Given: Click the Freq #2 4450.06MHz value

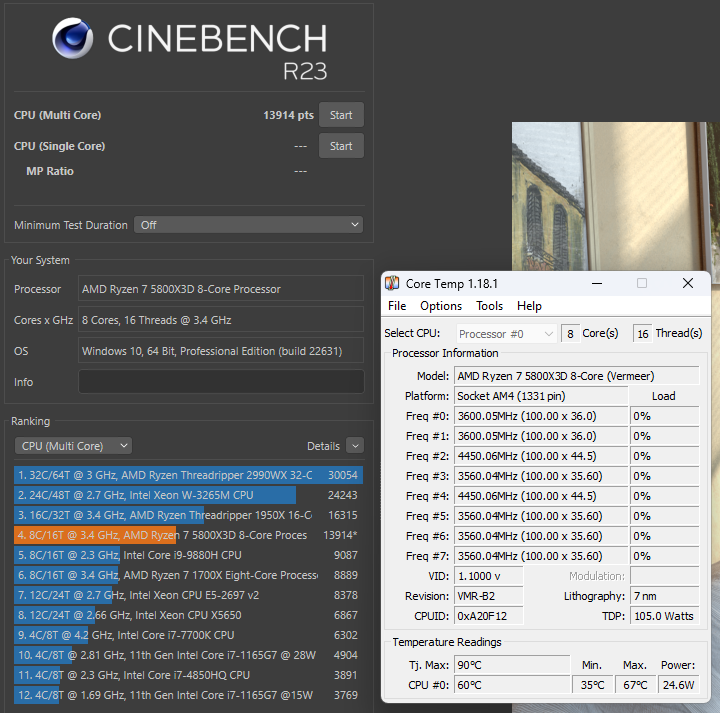Looking at the screenshot, I should (540, 456).
